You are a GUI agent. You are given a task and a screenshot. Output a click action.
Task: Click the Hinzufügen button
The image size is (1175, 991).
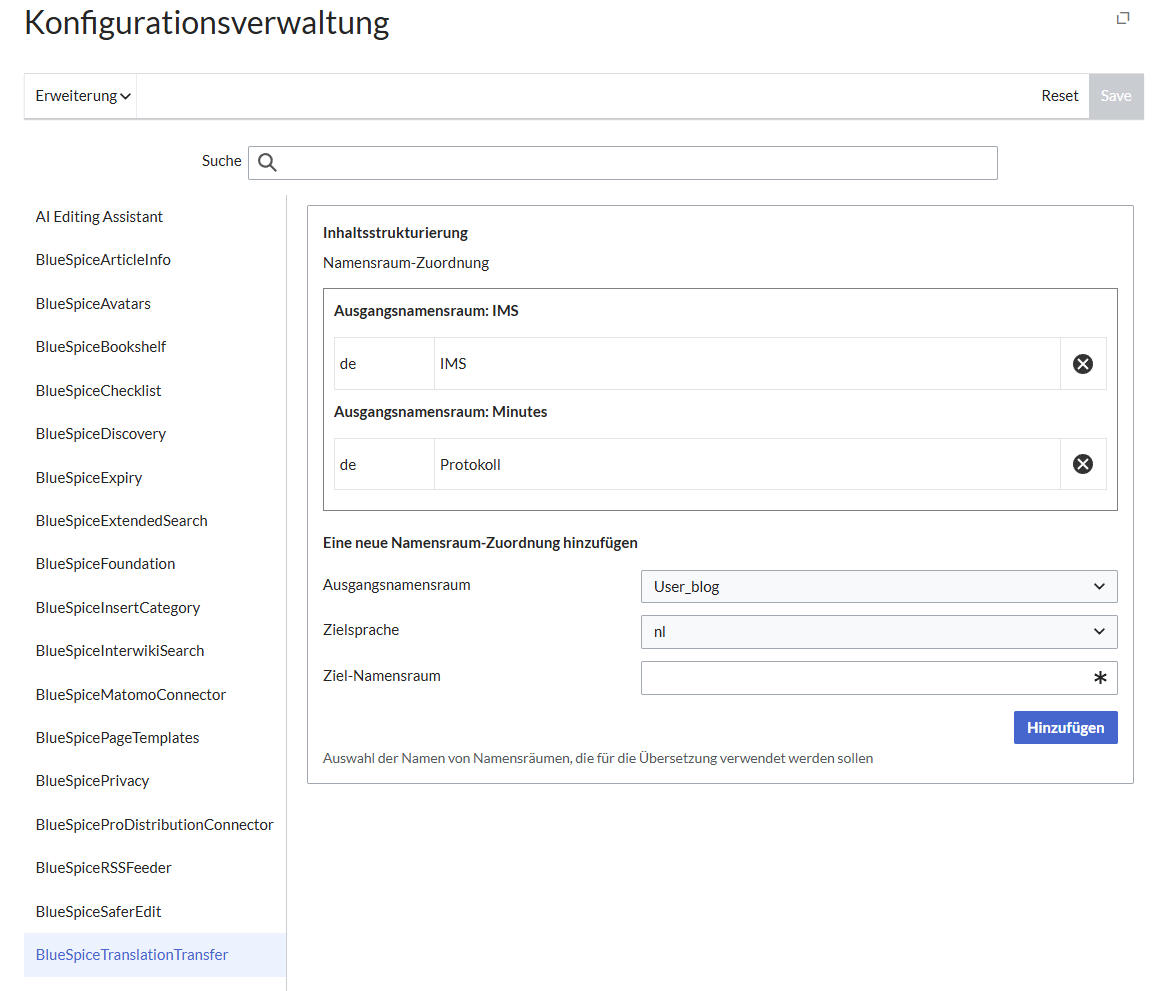(1065, 728)
